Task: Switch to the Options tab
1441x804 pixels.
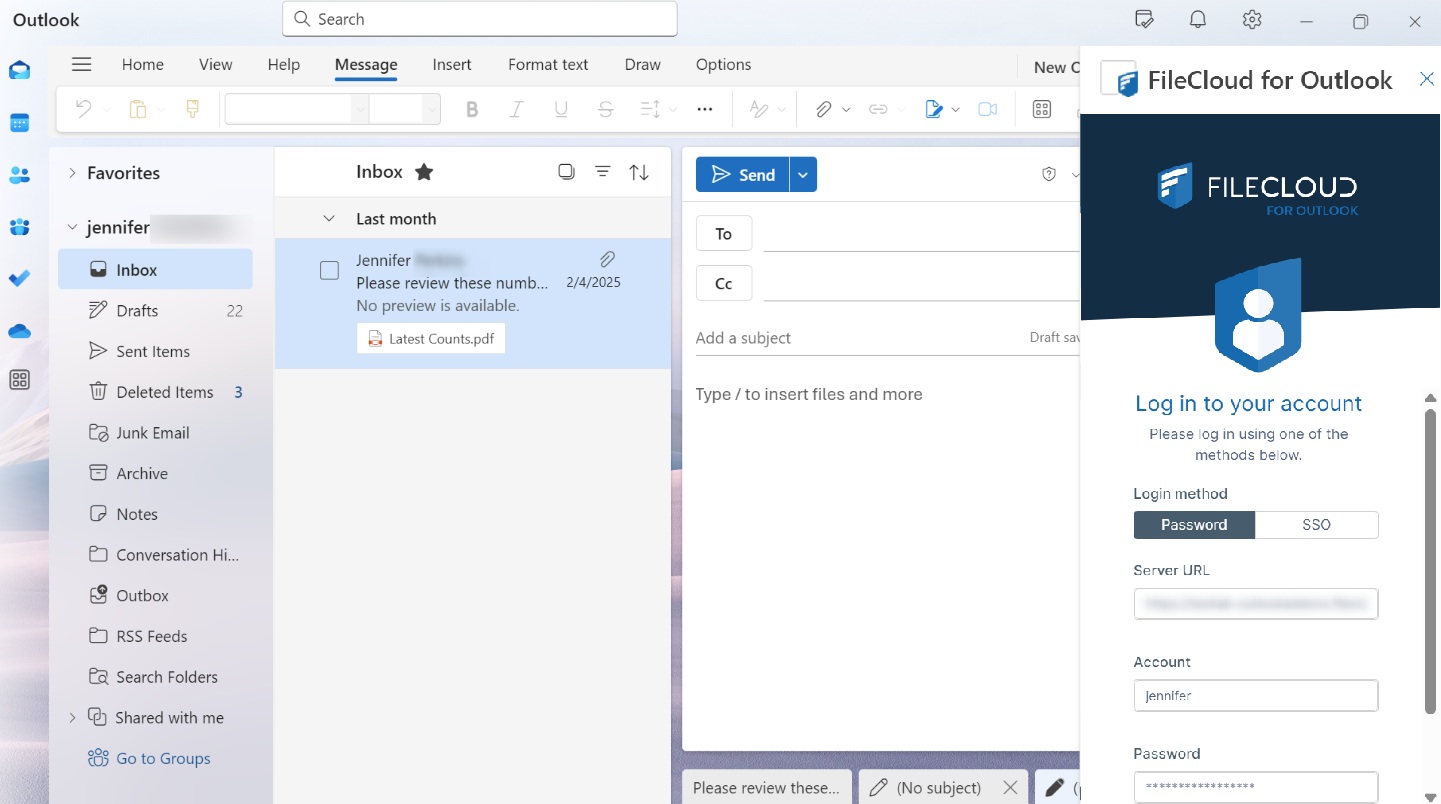Action: (x=724, y=64)
